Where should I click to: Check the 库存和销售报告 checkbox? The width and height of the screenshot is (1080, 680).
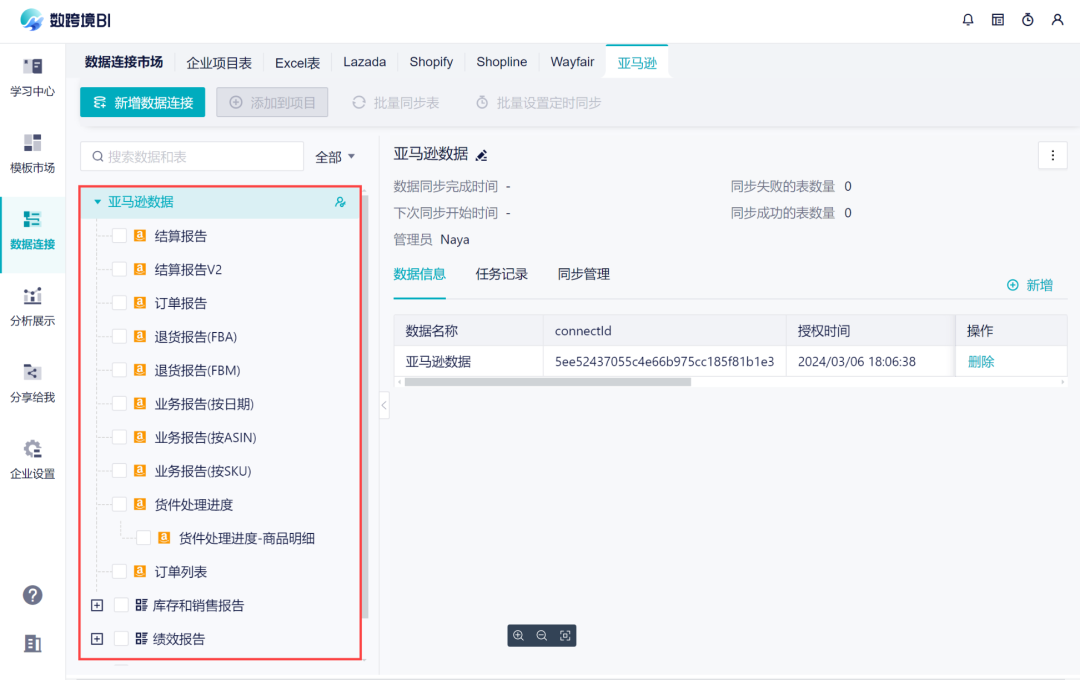click(121, 605)
